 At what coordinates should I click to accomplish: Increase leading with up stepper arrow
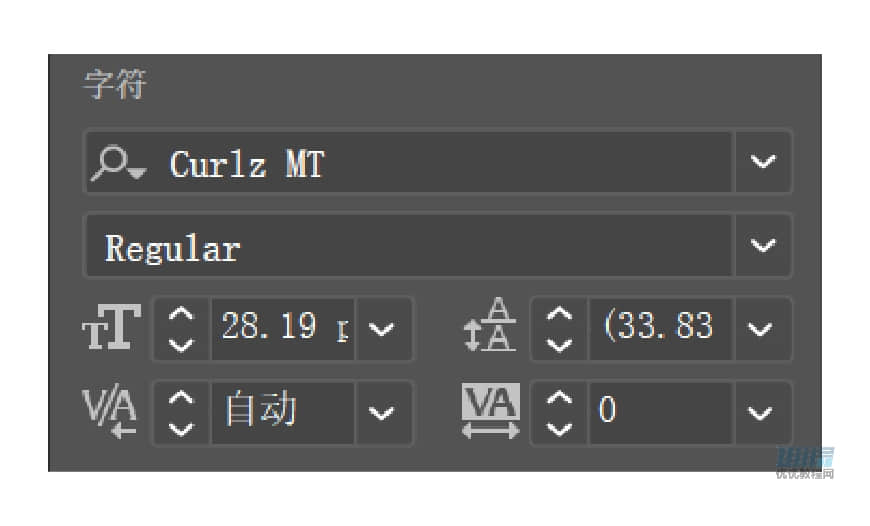(x=559, y=314)
